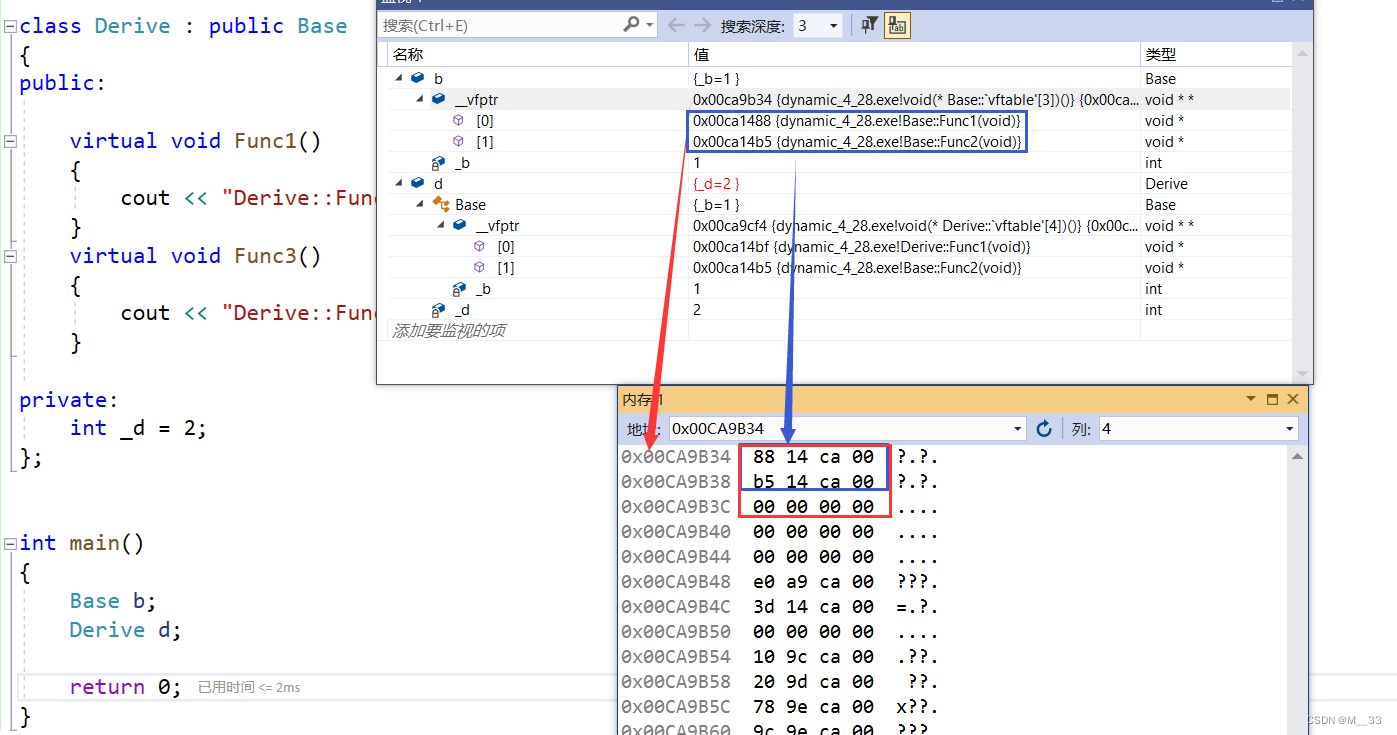Collapse the Func3 function code block
Viewport: 1397px width, 735px height.
(10, 256)
